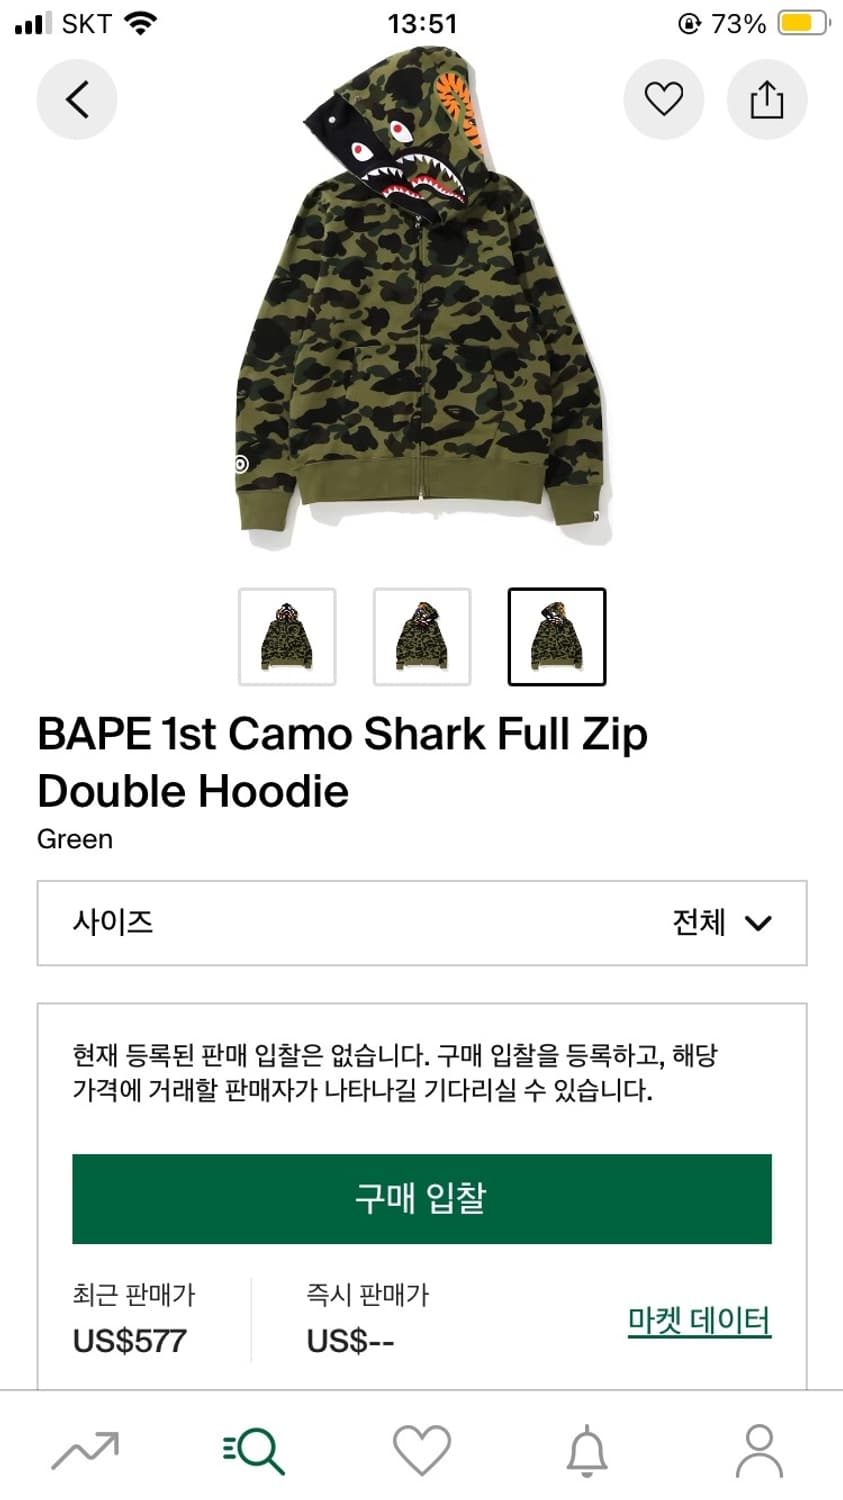Select the second hoodie thumbnail
Viewport: 843px width, 1500px height.
click(422, 637)
